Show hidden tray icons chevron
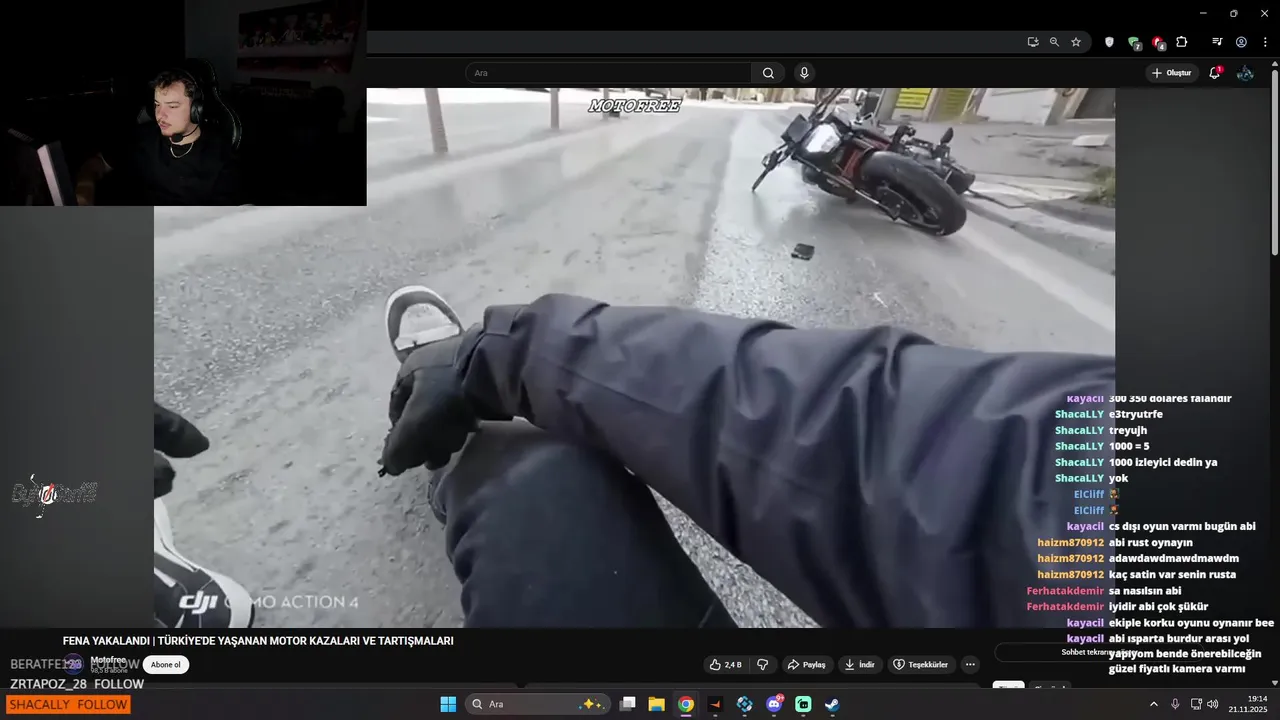Viewport: 1280px width, 720px height. coord(1154,704)
